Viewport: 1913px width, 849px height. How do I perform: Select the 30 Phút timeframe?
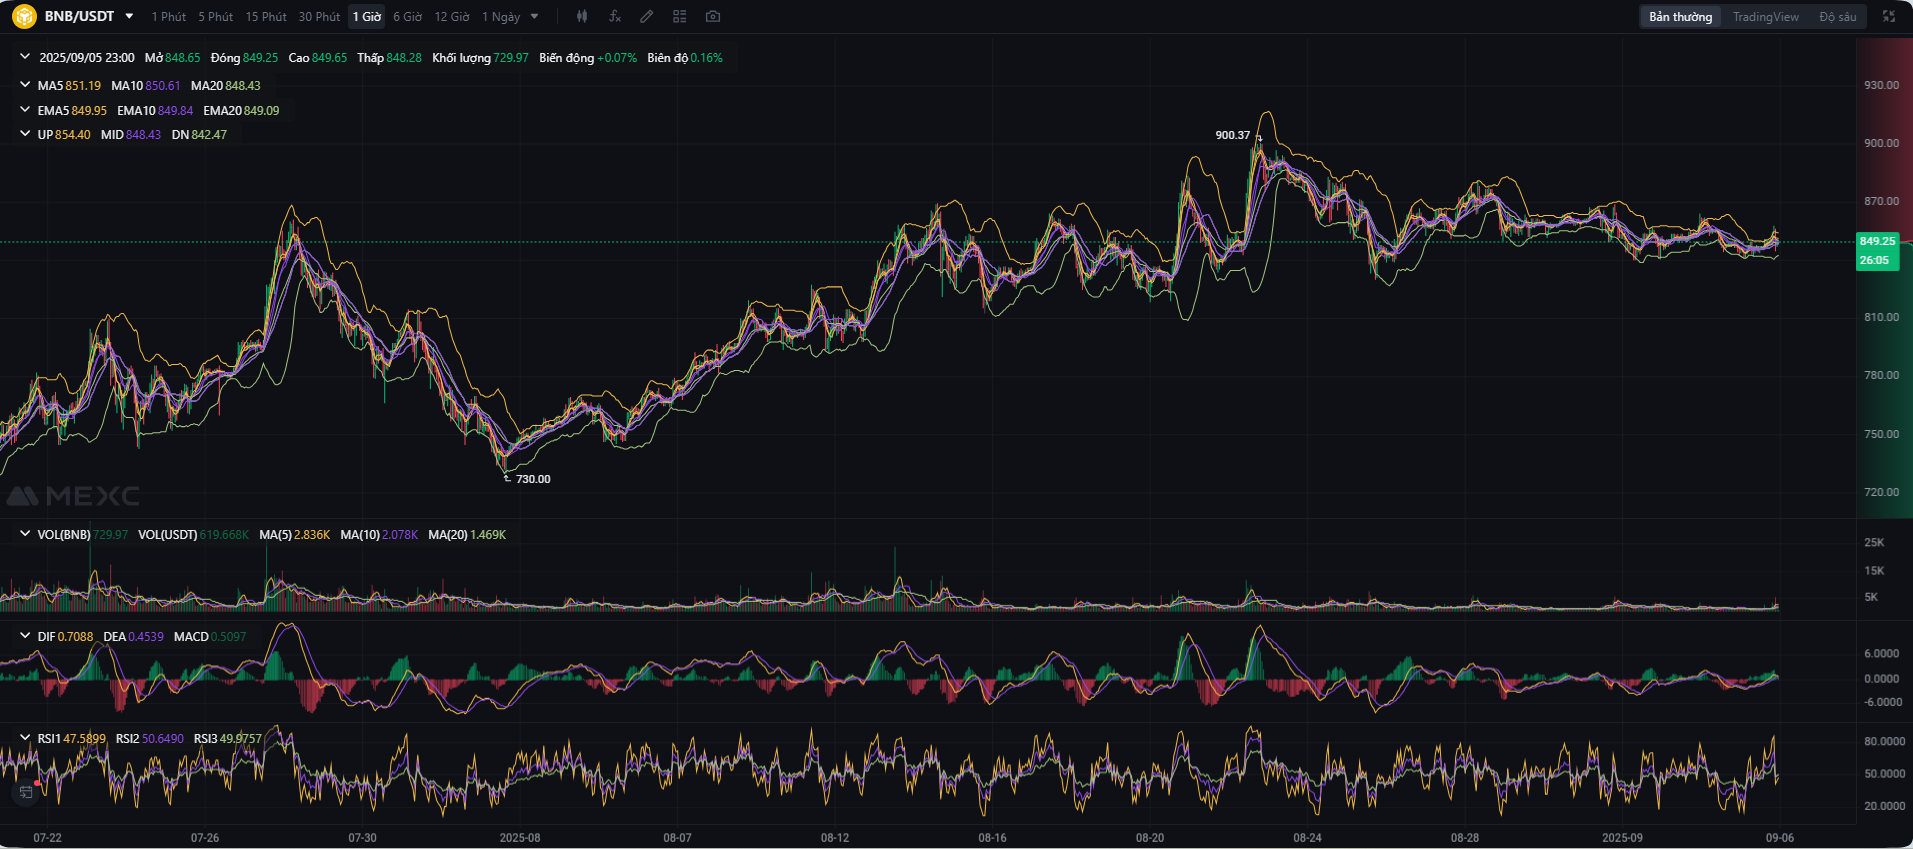pos(319,17)
